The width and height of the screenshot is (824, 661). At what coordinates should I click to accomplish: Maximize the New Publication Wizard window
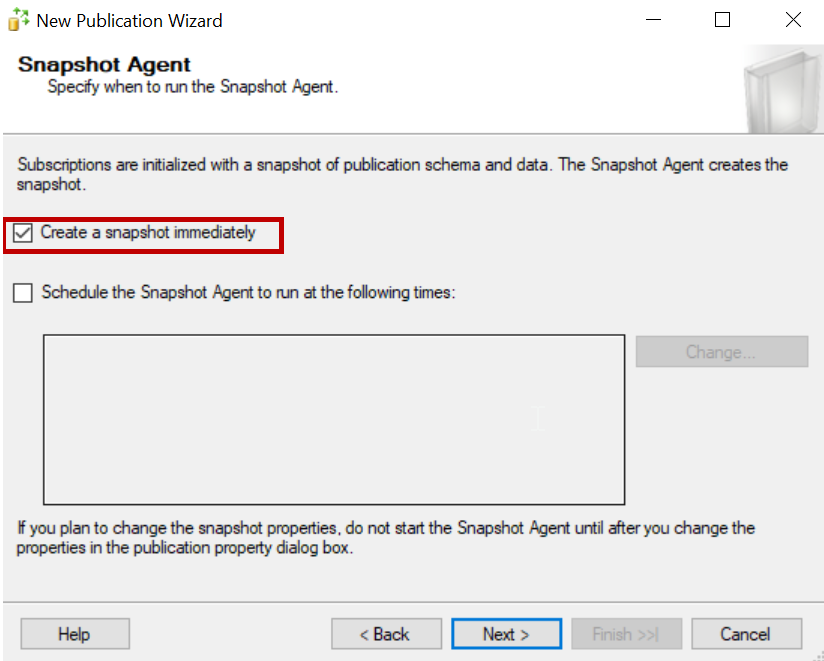point(722,20)
